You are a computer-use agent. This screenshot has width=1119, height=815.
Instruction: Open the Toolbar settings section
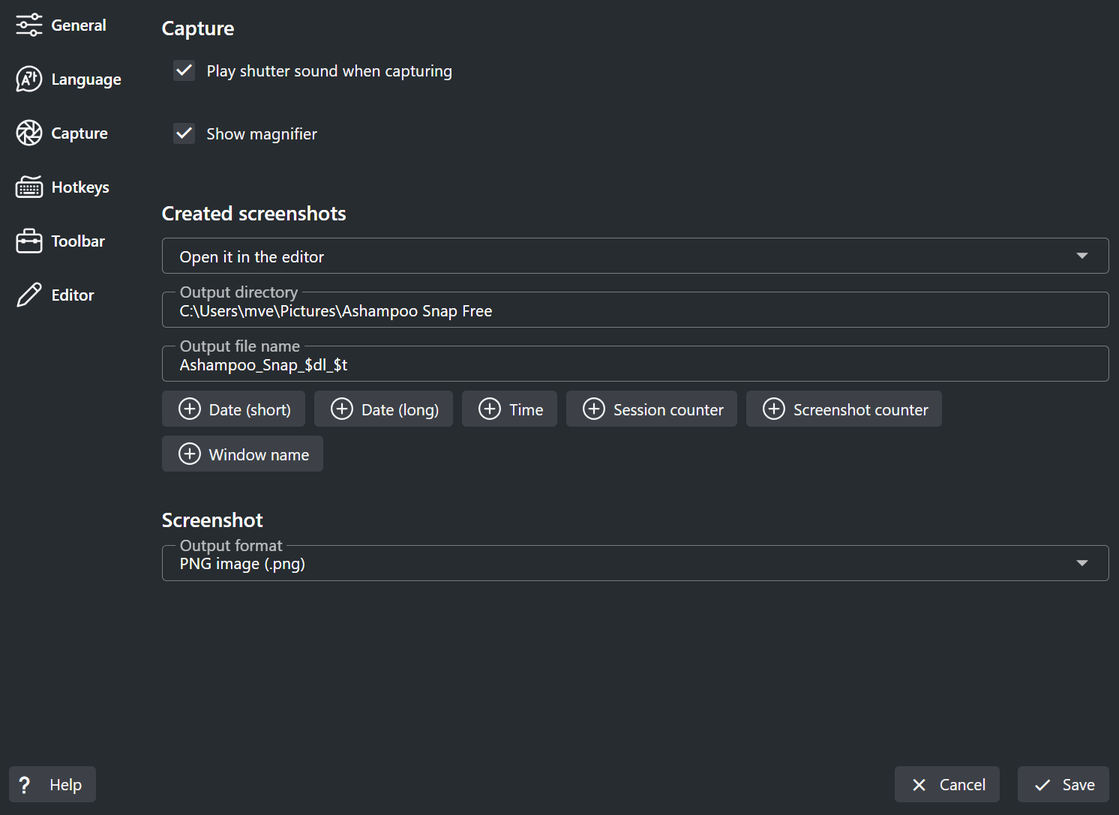coord(61,241)
